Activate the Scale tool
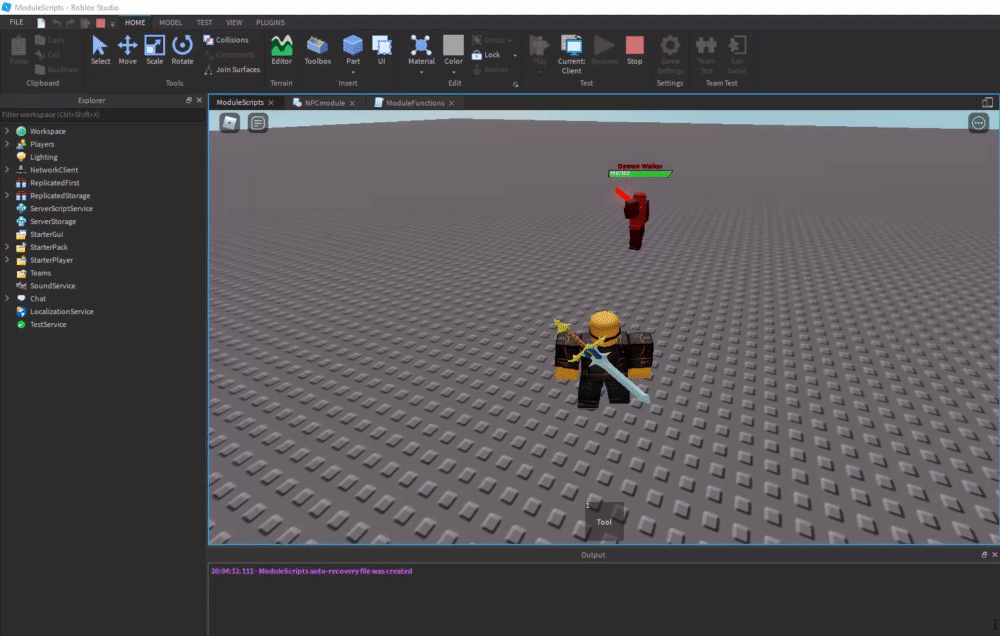This screenshot has width=1000, height=636. 154,50
